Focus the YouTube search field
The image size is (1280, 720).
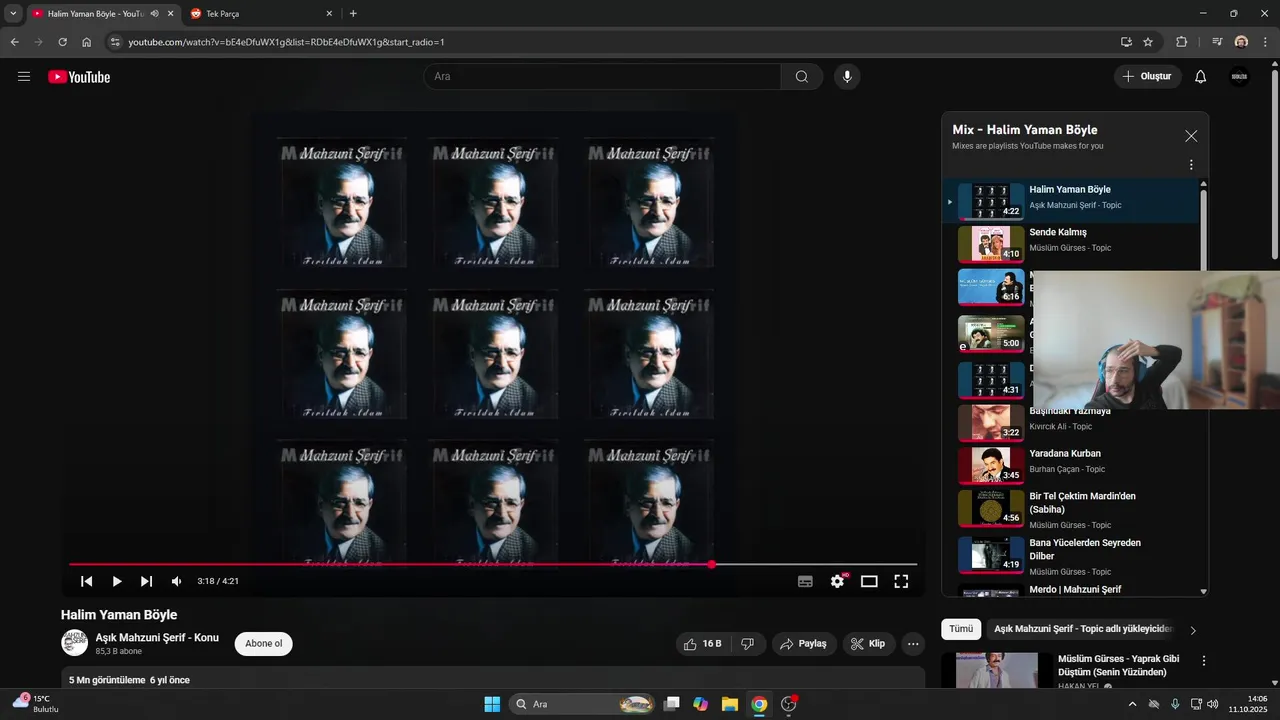602,77
